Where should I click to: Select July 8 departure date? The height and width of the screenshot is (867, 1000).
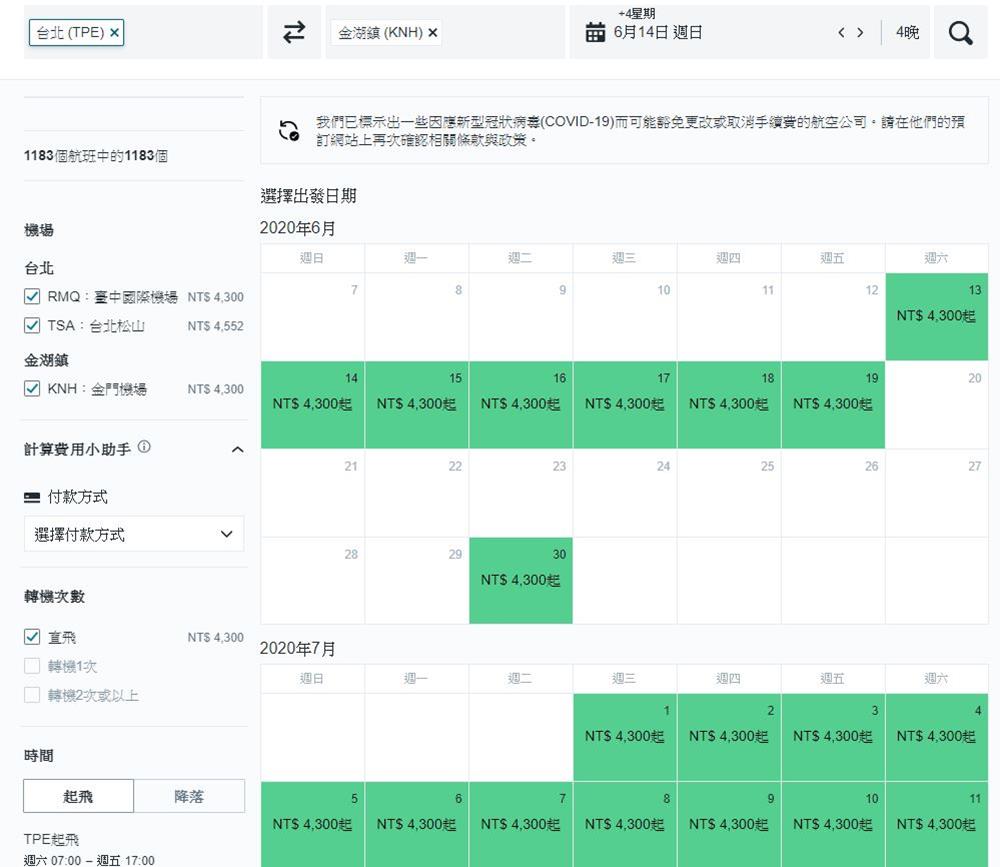click(x=624, y=824)
